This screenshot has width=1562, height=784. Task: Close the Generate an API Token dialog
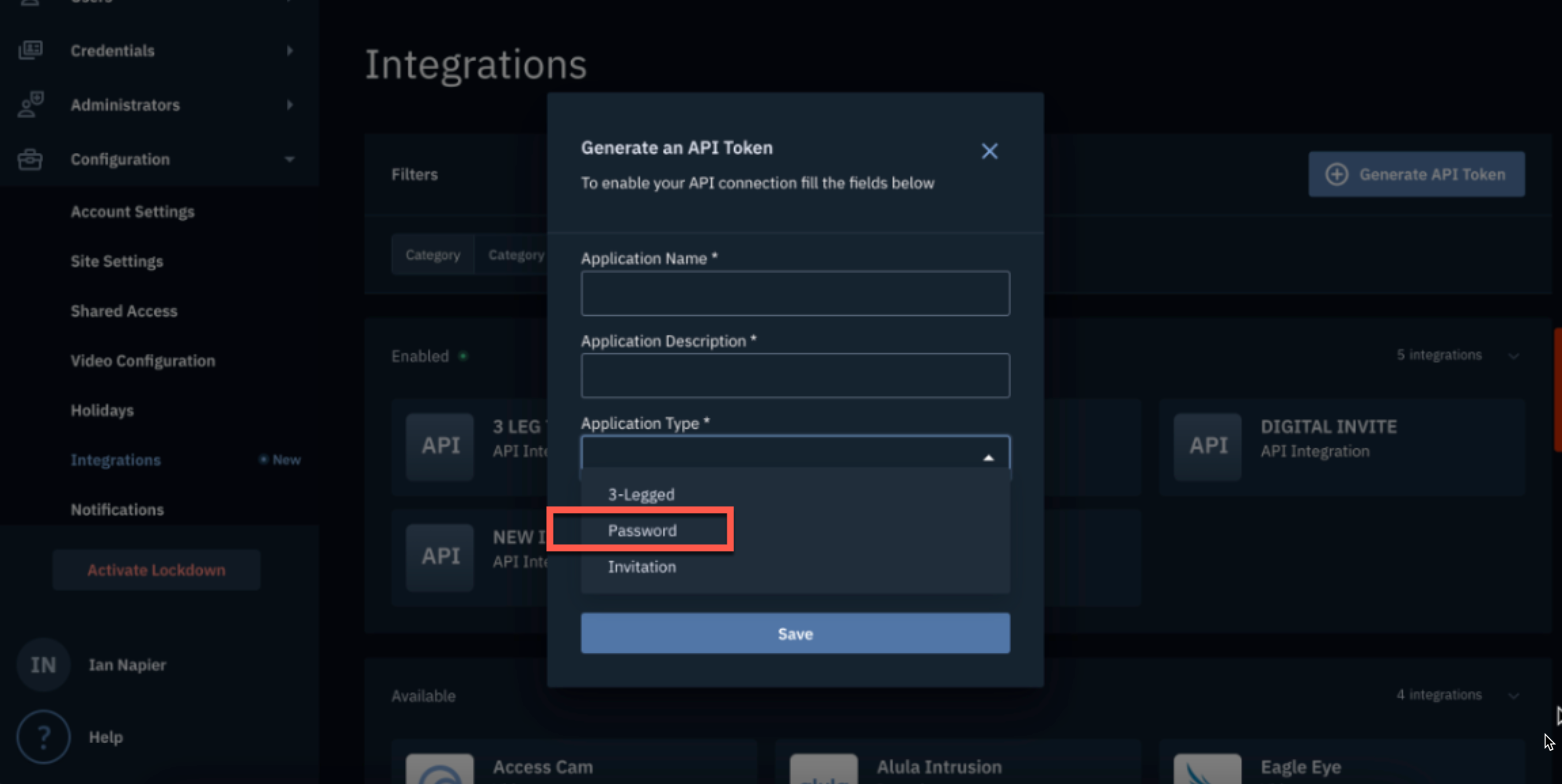(x=989, y=151)
